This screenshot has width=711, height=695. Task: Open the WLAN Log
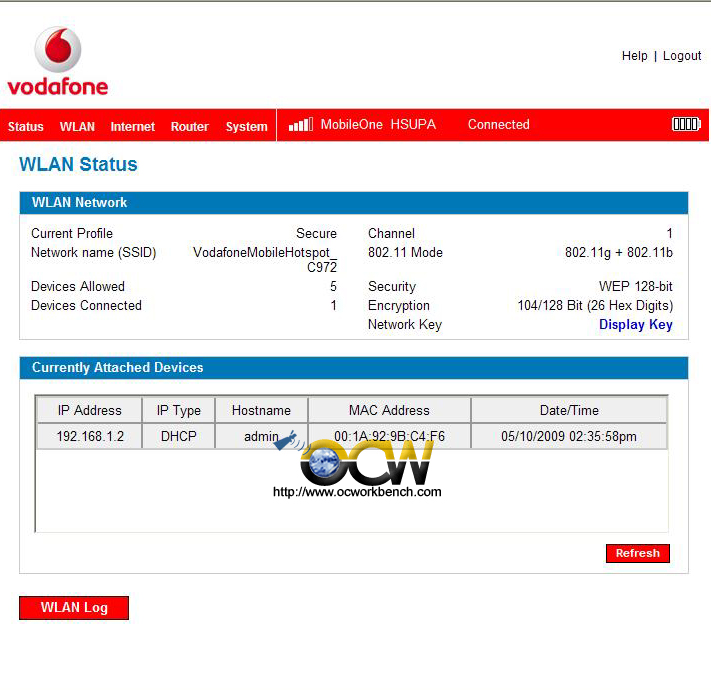[x=74, y=608]
